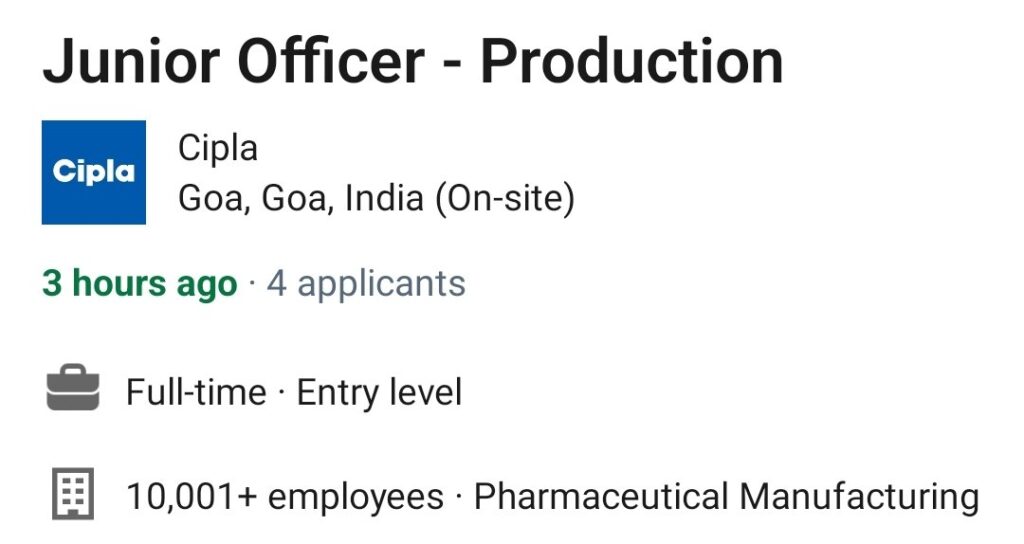This screenshot has height=544, width=1024.
Task: Click the Junior Officer part of heading
Action: click(234, 62)
